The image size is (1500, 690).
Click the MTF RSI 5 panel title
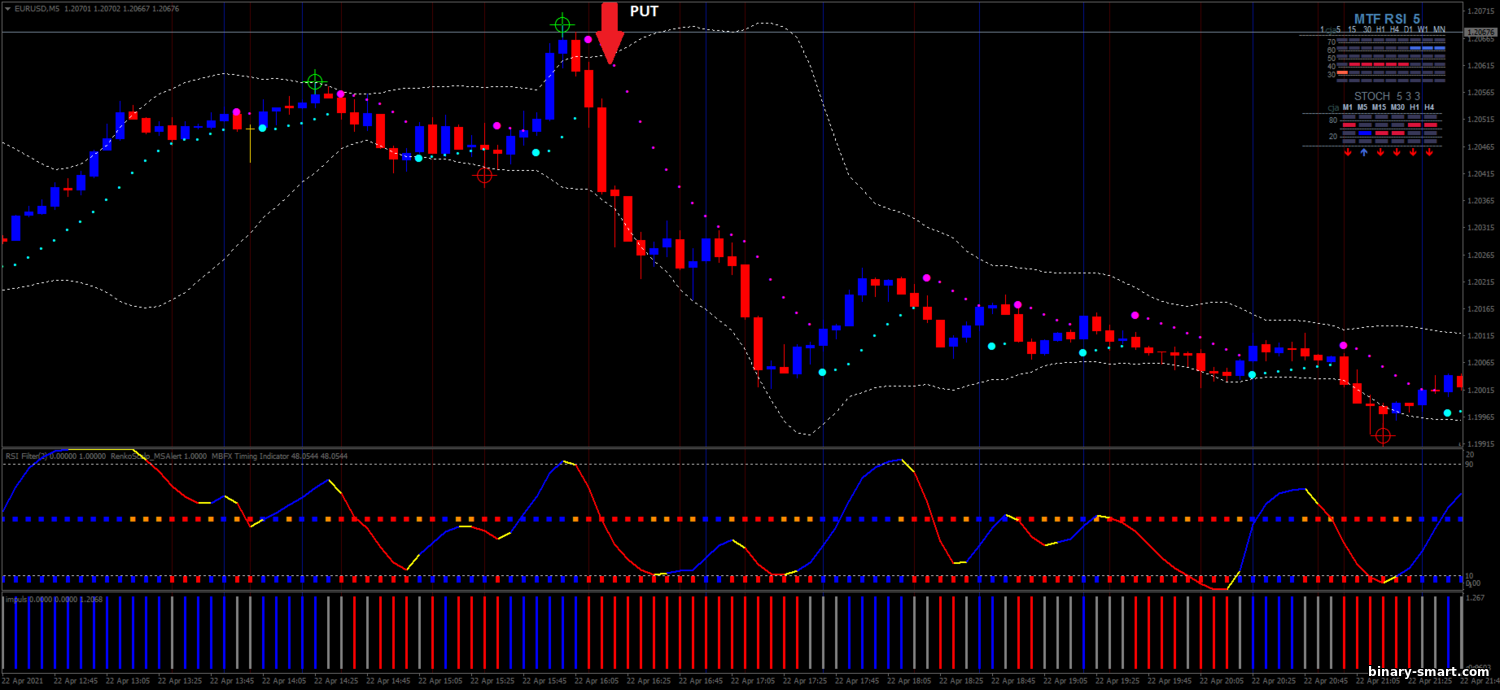pyautogui.click(x=1385, y=18)
